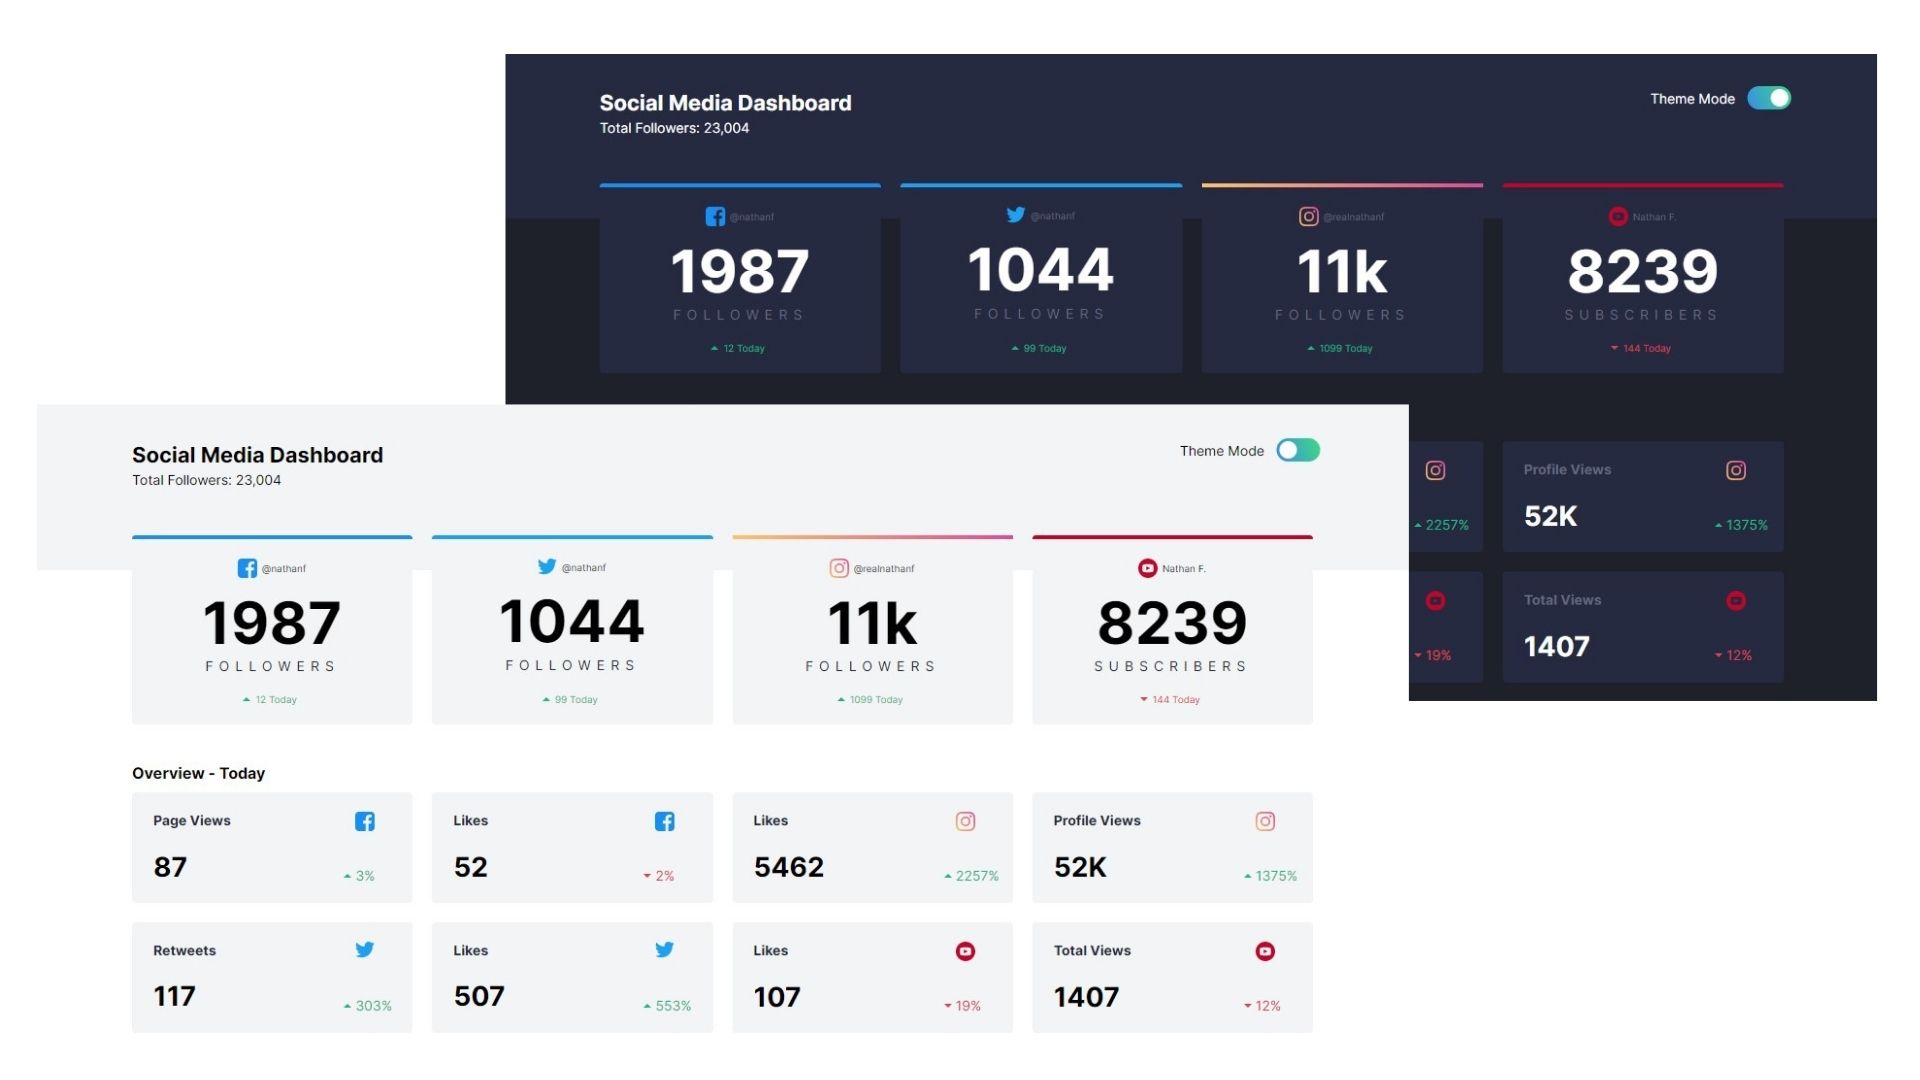Toggle Theme Mode switch in light dashboard
1920x1080 pixels.
pyautogui.click(x=1298, y=450)
